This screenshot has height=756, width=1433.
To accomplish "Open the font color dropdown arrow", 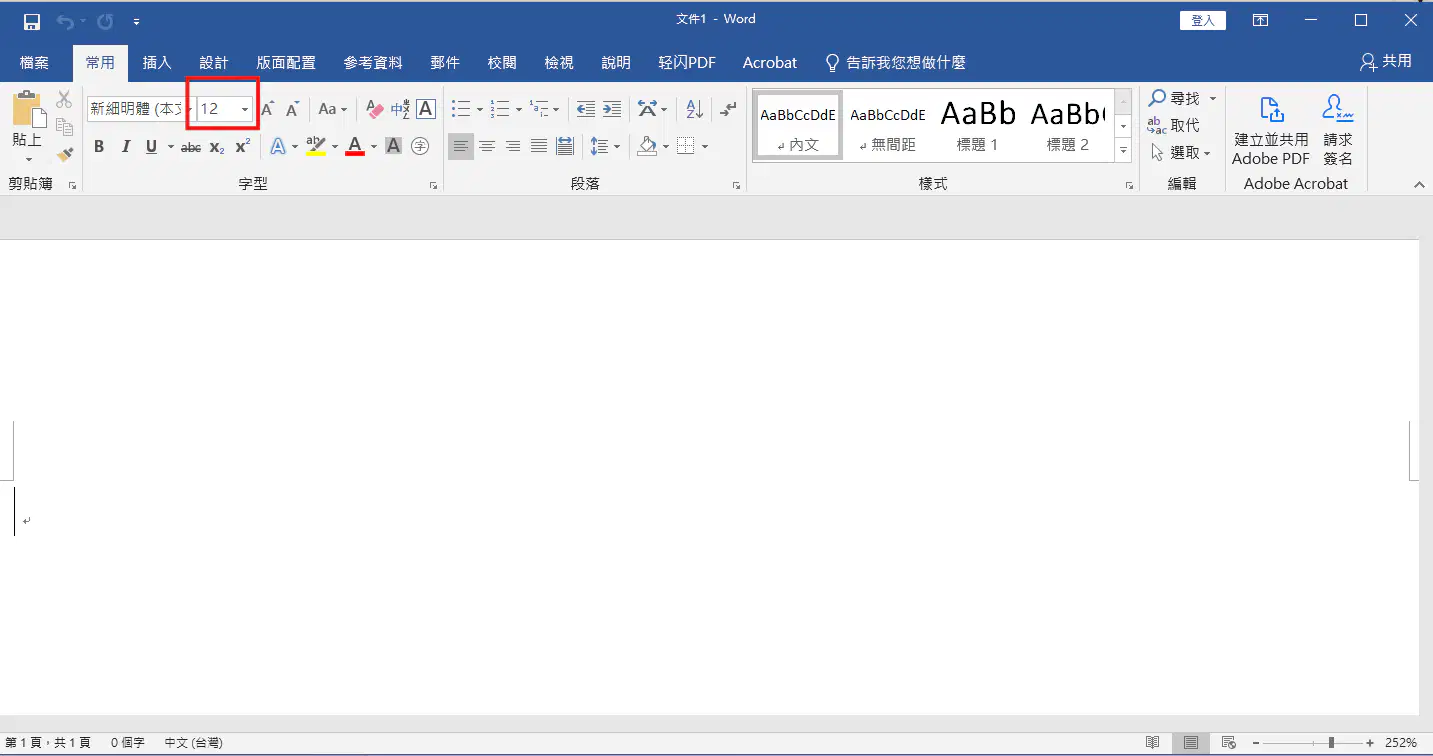I will tap(374, 147).
